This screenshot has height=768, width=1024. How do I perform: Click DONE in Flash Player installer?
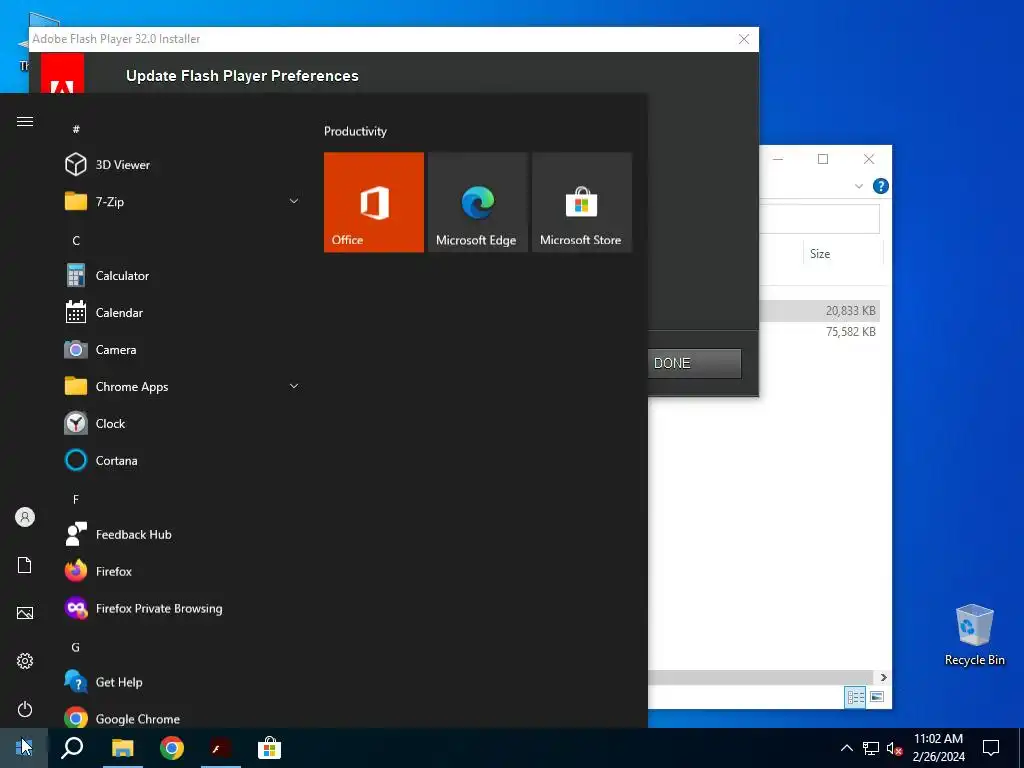tap(694, 363)
